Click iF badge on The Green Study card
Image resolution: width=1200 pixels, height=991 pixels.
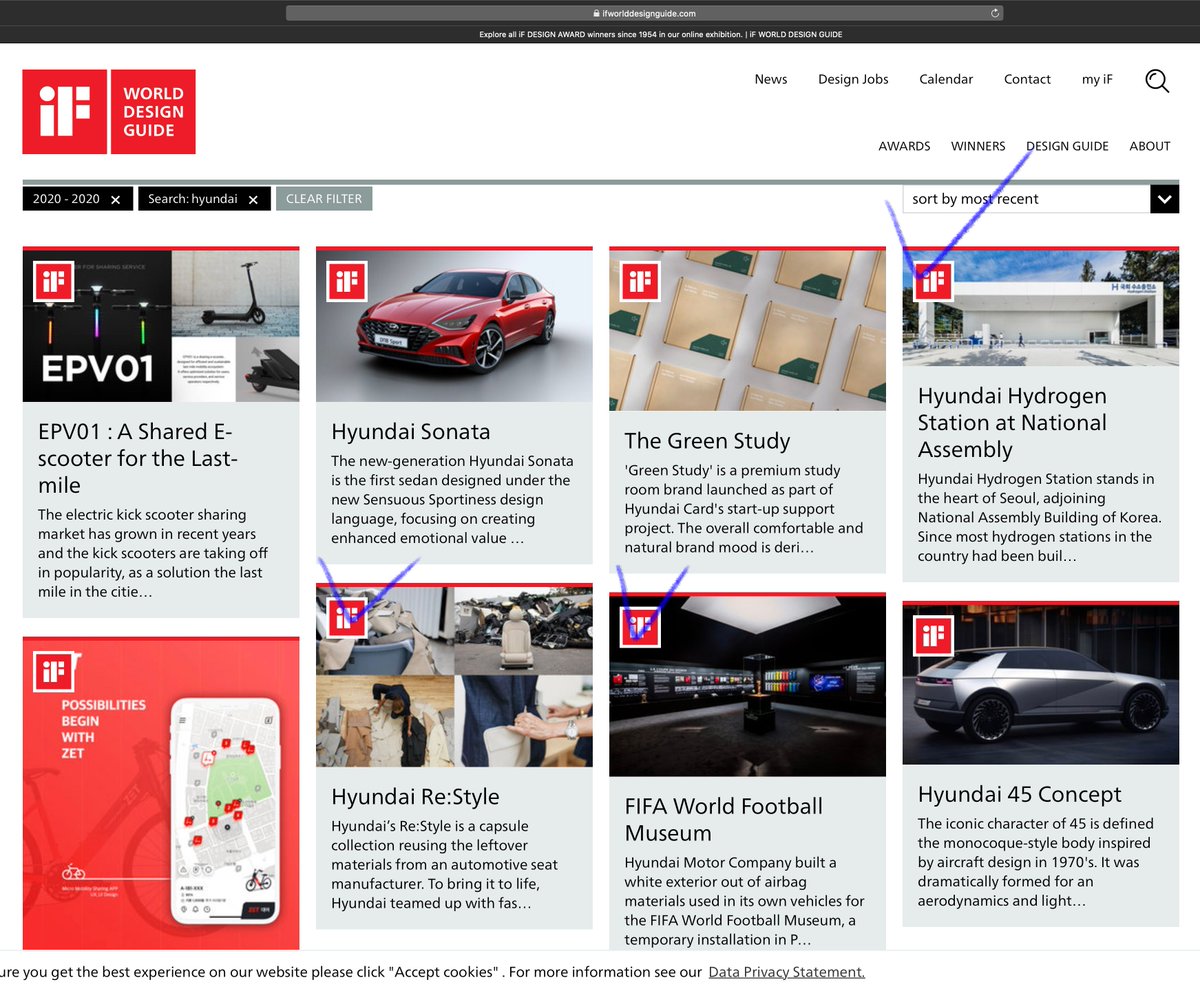640,281
